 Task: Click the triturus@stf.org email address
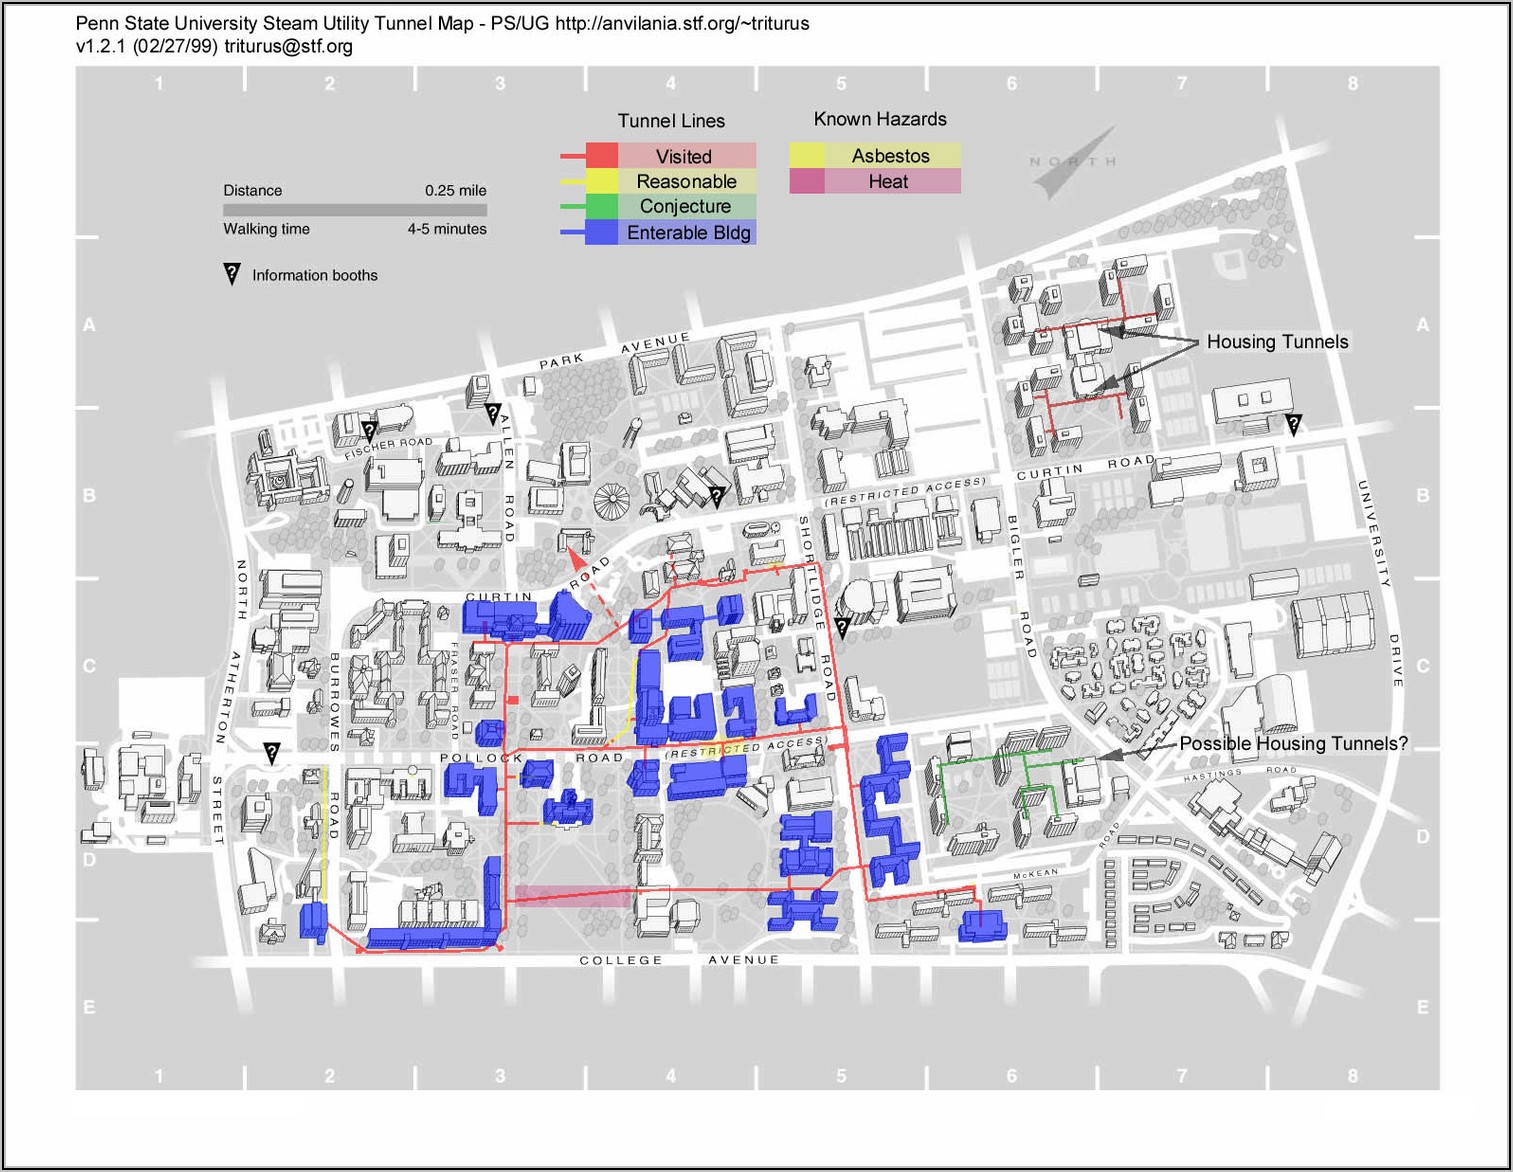[288, 46]
